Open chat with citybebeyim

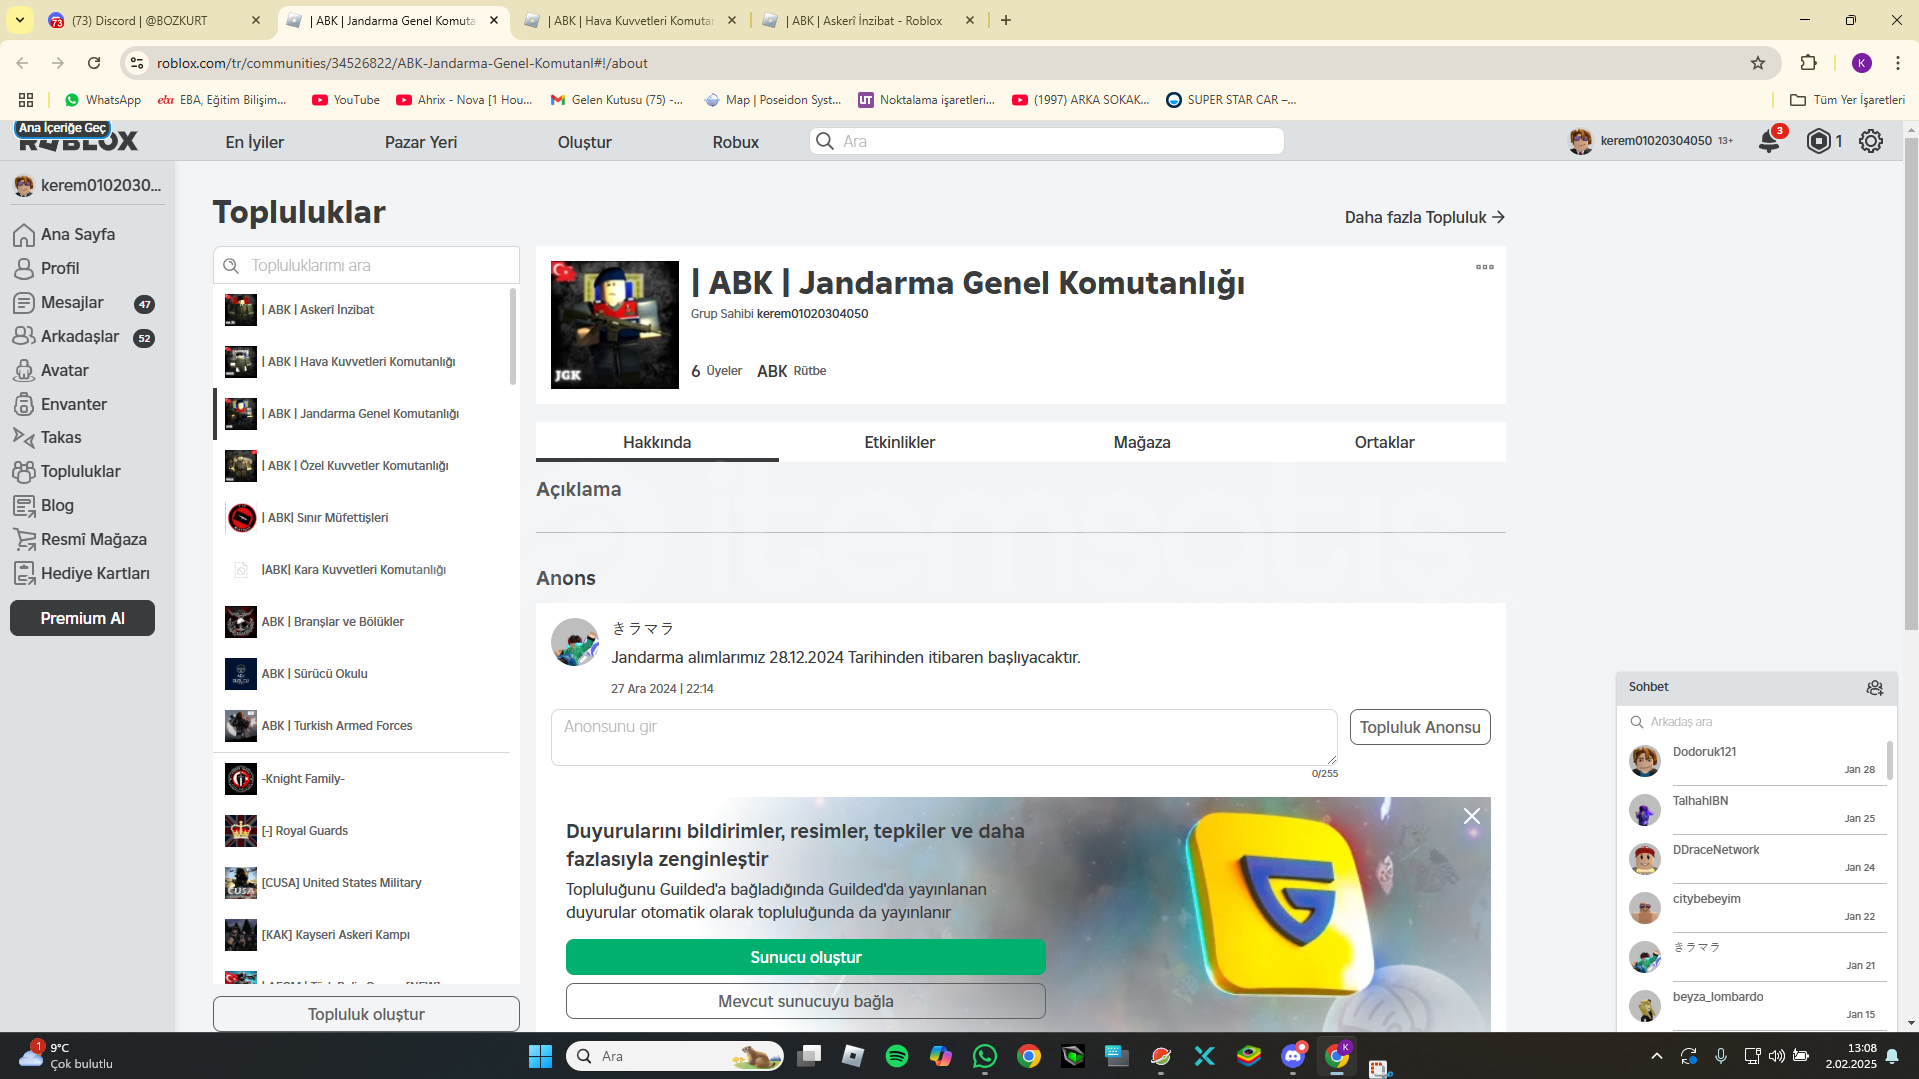click(x=1756, y=908)
